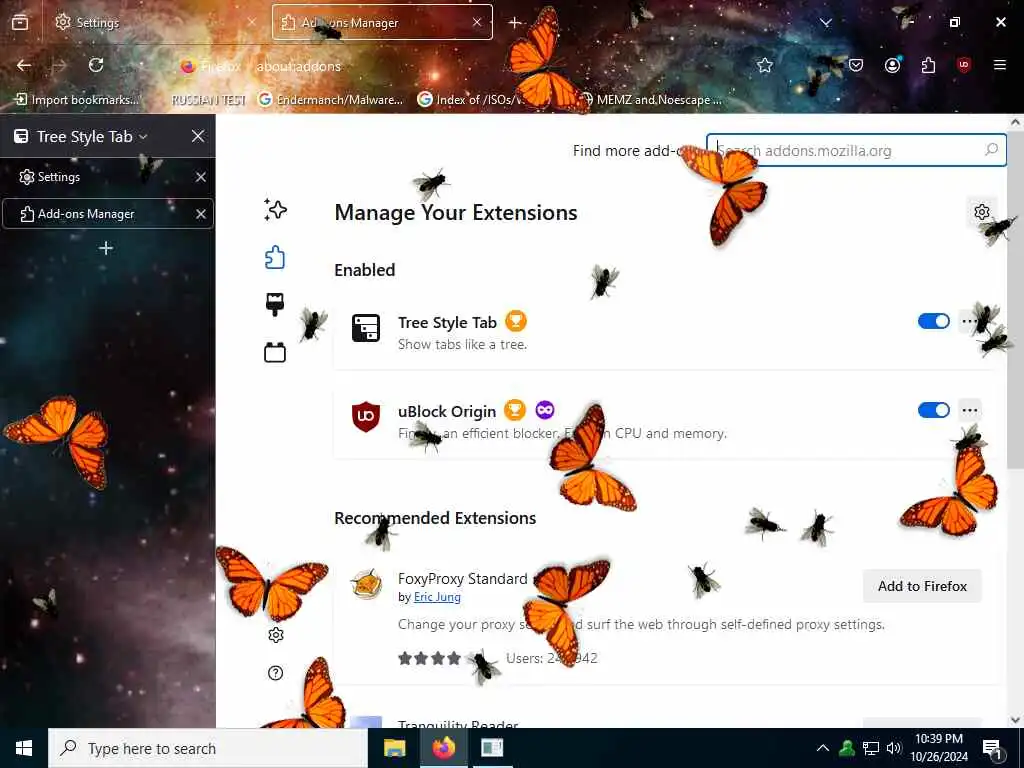Open the Plugins category icon
The width and height of the screenshot is (1024, 768).
pos(275,353)
